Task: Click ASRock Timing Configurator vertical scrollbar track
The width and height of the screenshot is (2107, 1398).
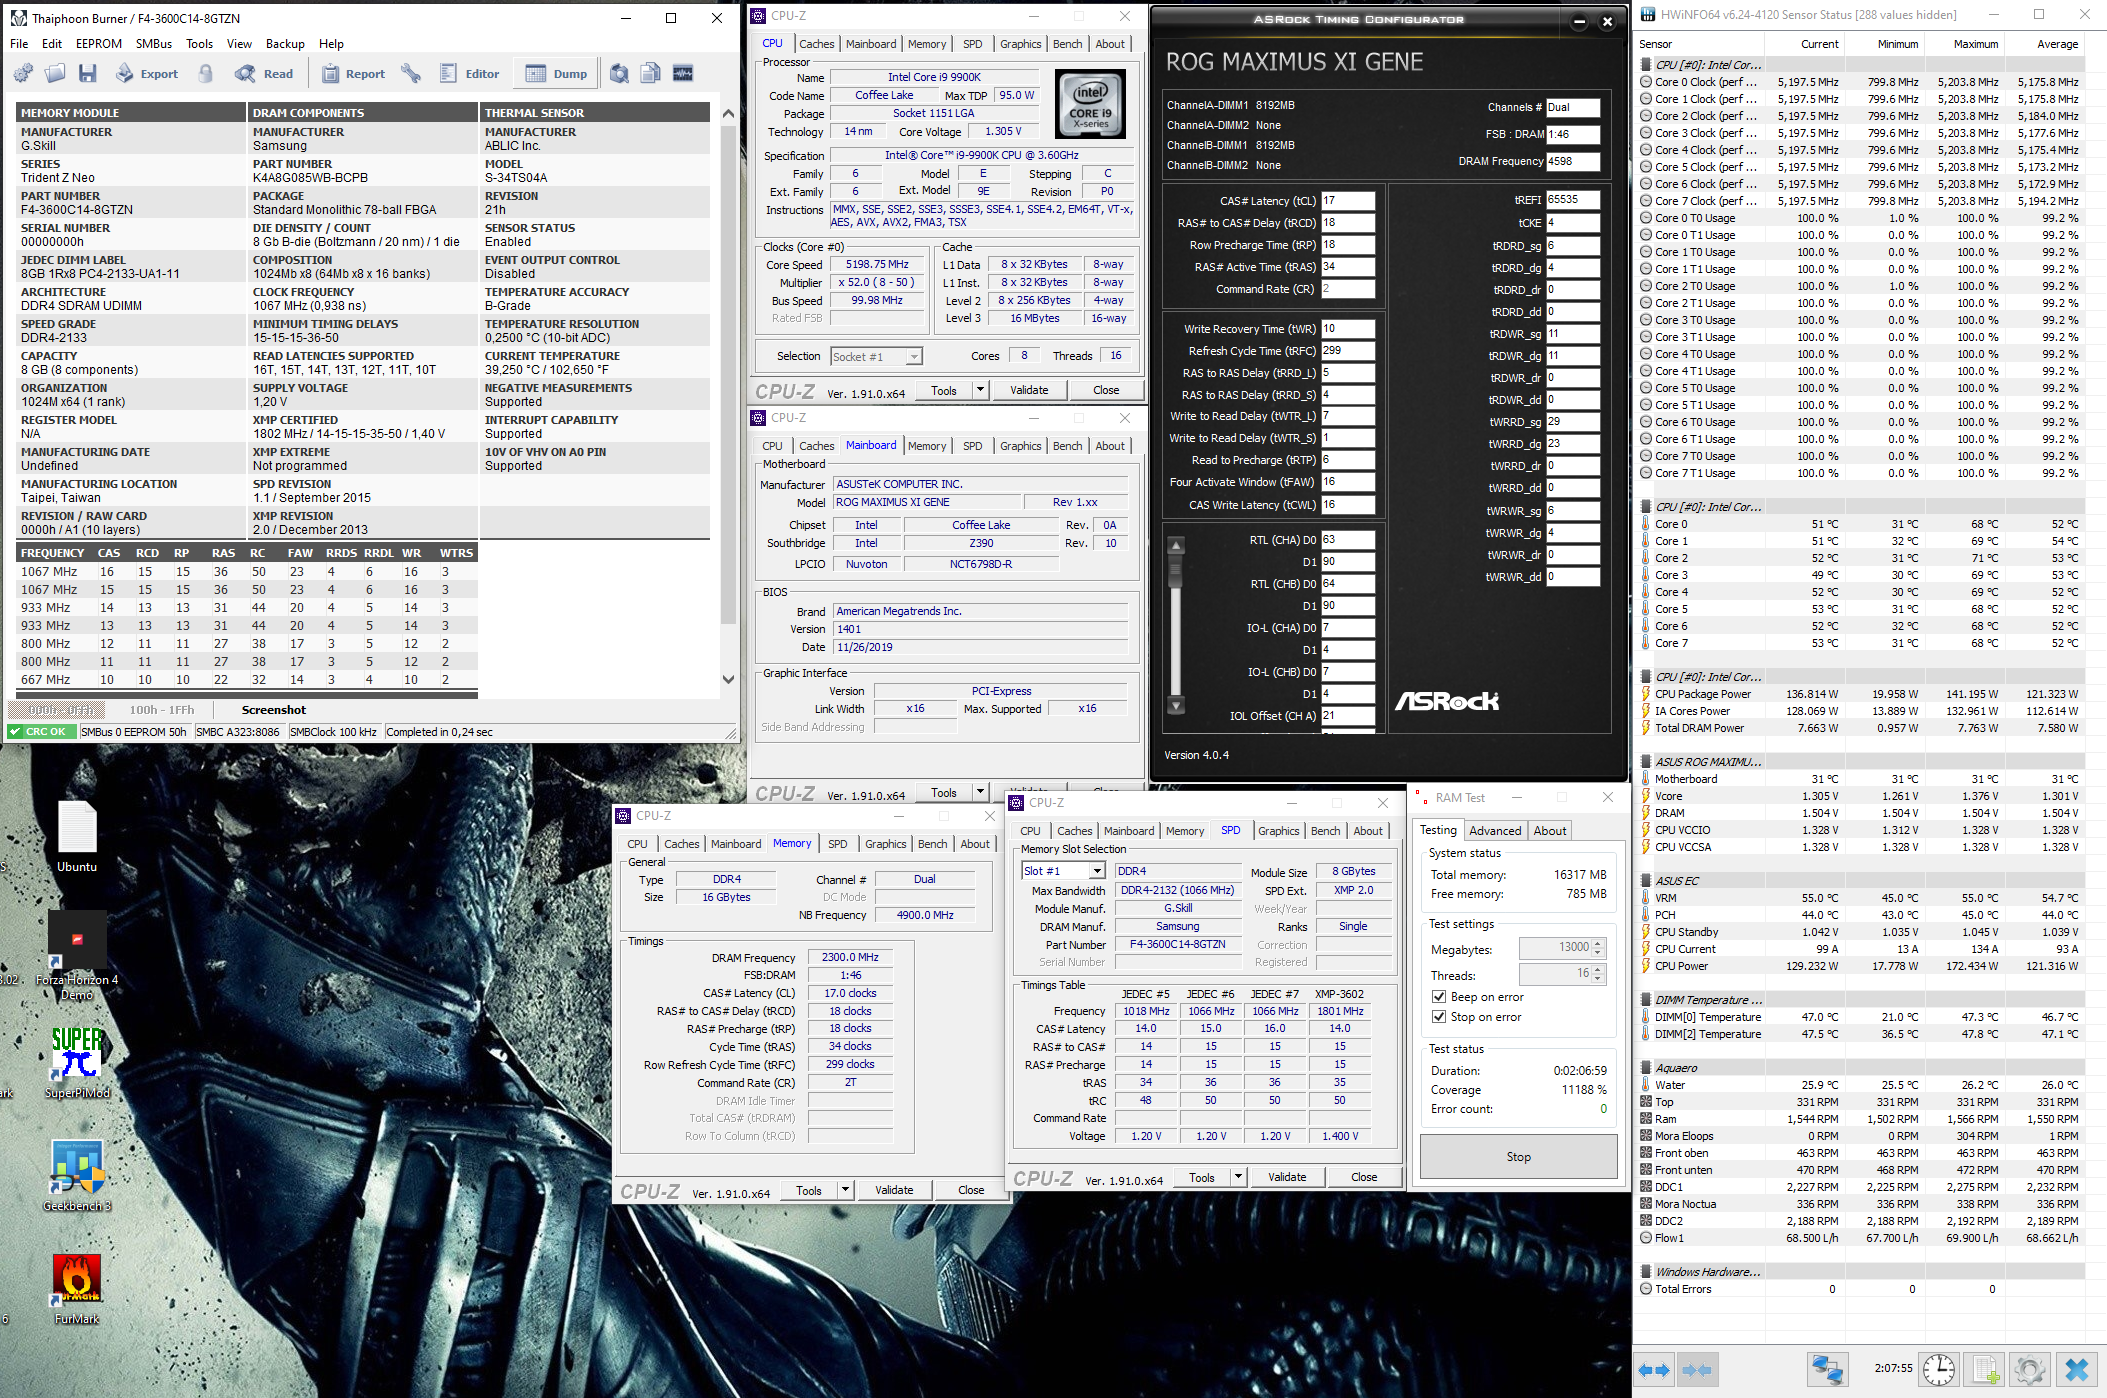Action: tap(1176, 640)
